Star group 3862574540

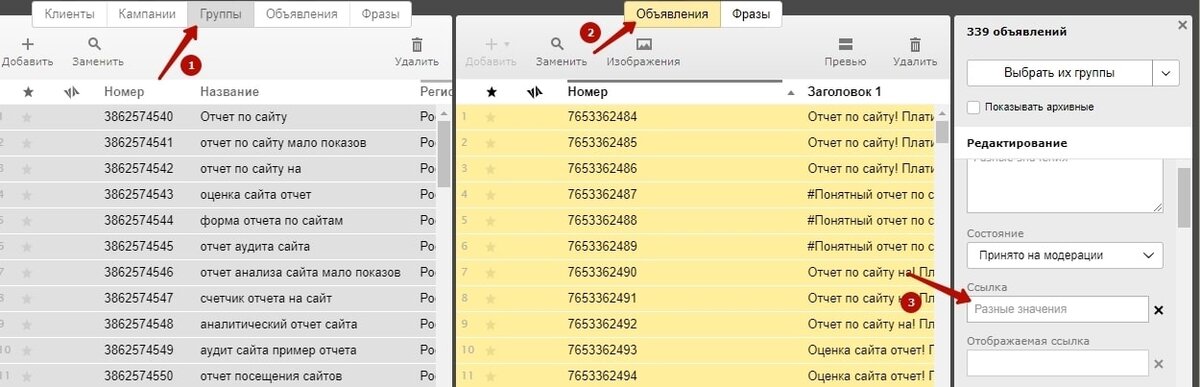27,117
